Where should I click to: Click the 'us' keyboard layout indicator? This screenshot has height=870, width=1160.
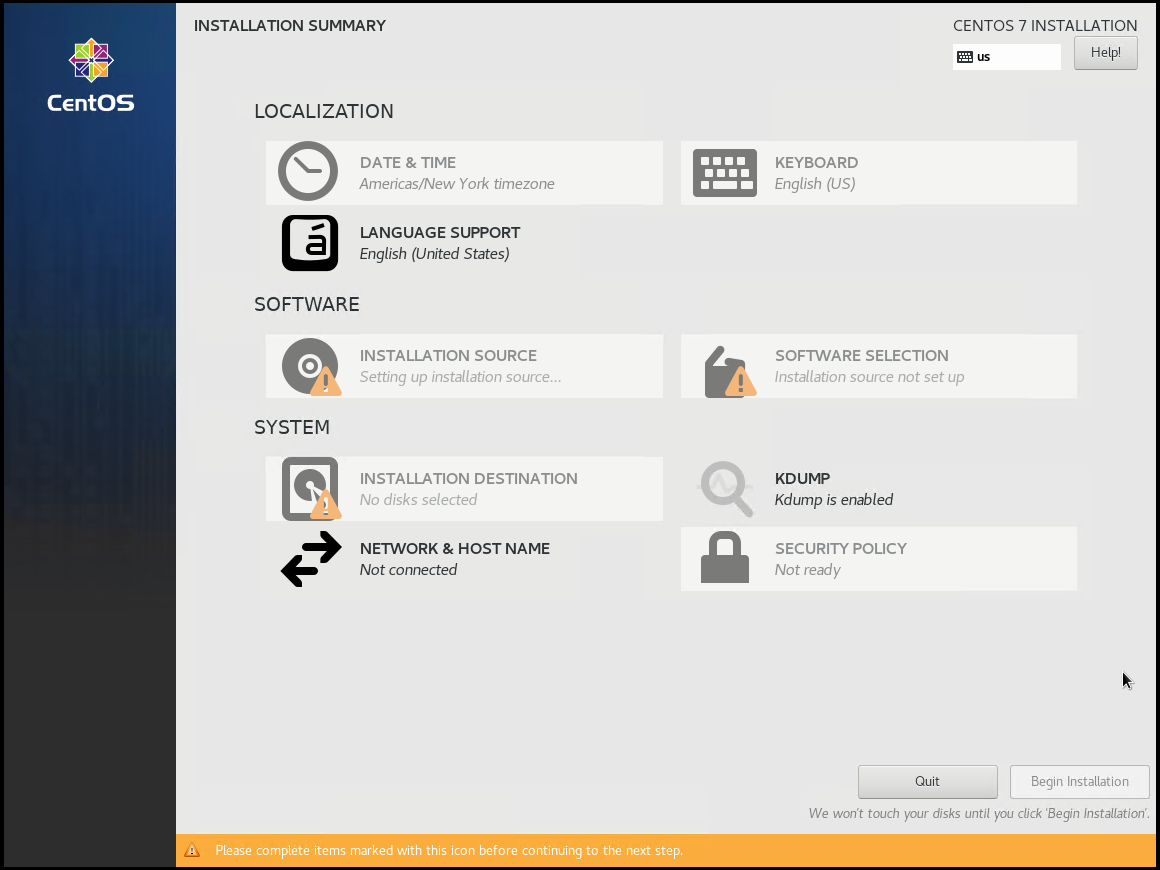(1006, 57)
